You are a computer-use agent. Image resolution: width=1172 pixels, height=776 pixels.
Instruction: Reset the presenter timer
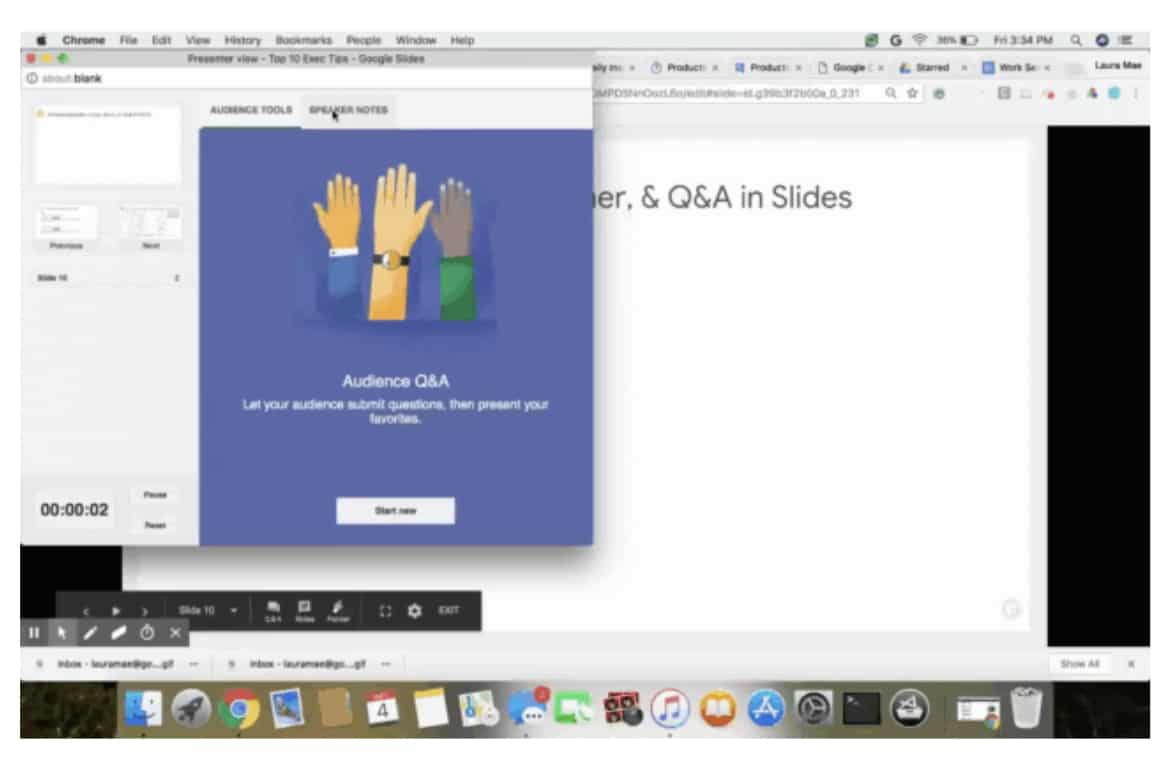point(154,525)
